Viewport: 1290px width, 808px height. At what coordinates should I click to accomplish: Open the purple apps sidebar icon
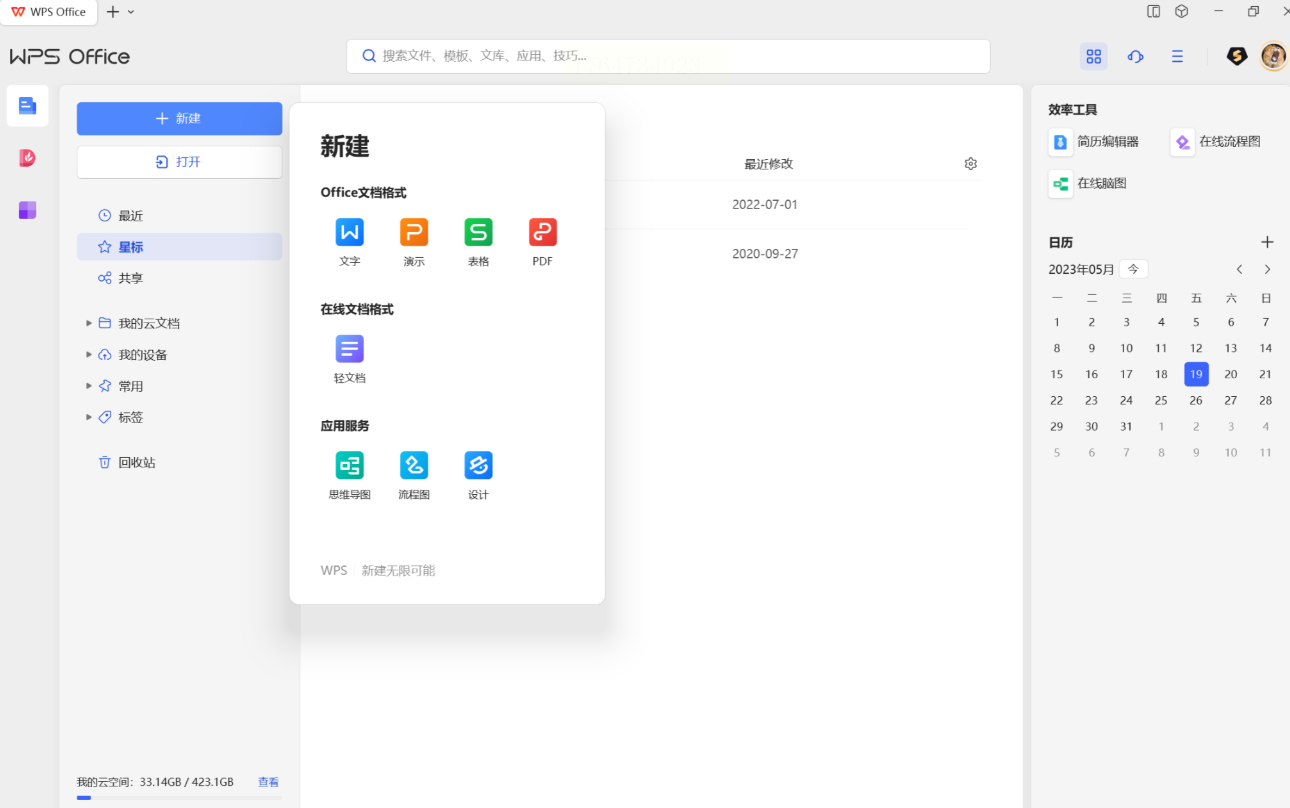pos(27,210)
